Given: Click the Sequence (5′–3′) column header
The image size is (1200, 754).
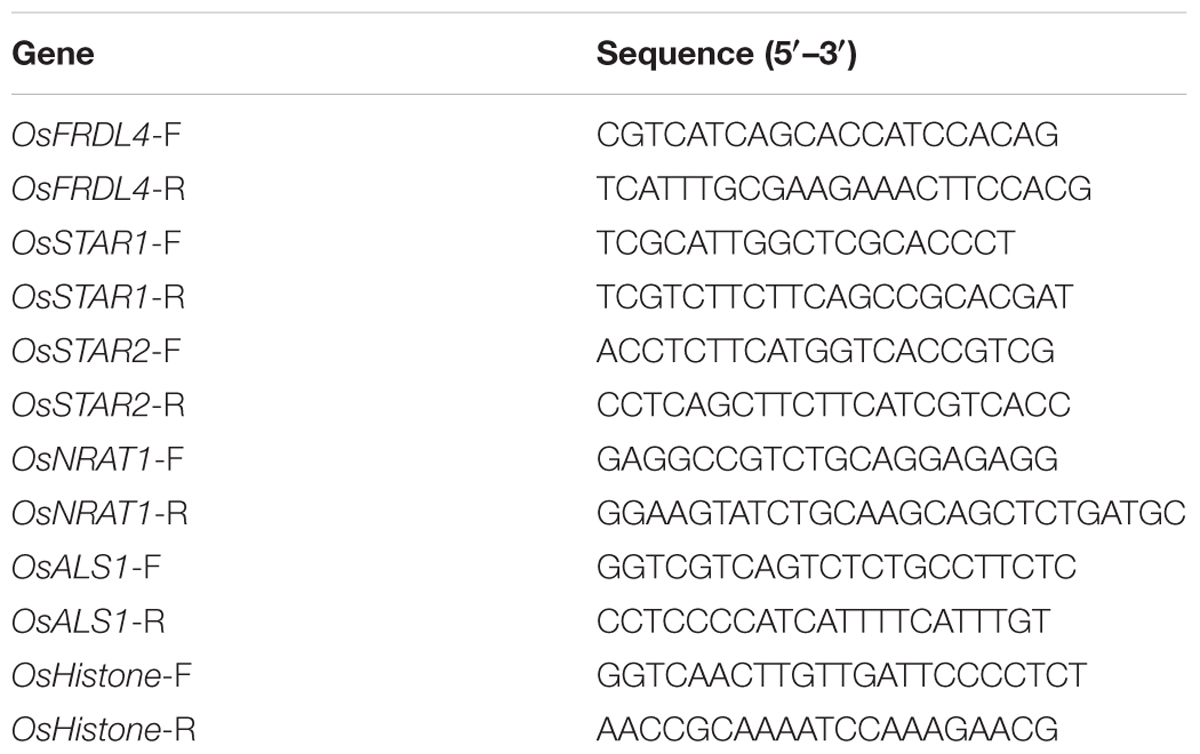Looking at the screenshot, I should click(727, 54).
